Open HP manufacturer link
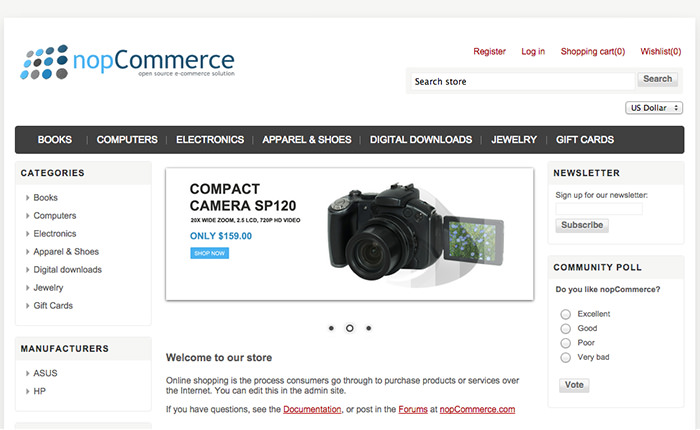The width and height of the screenshot is (700, 430). point(39,391)
